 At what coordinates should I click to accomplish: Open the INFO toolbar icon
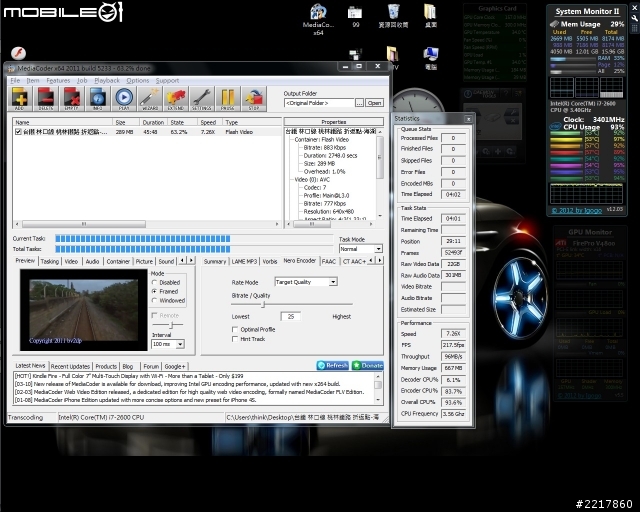tap(98, 98)
